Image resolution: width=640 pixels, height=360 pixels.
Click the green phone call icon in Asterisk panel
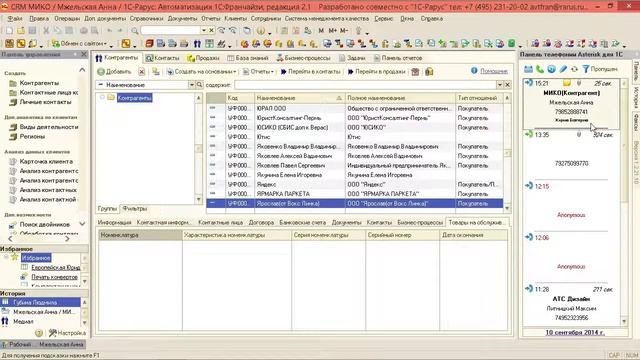click(x=540, y=69)
